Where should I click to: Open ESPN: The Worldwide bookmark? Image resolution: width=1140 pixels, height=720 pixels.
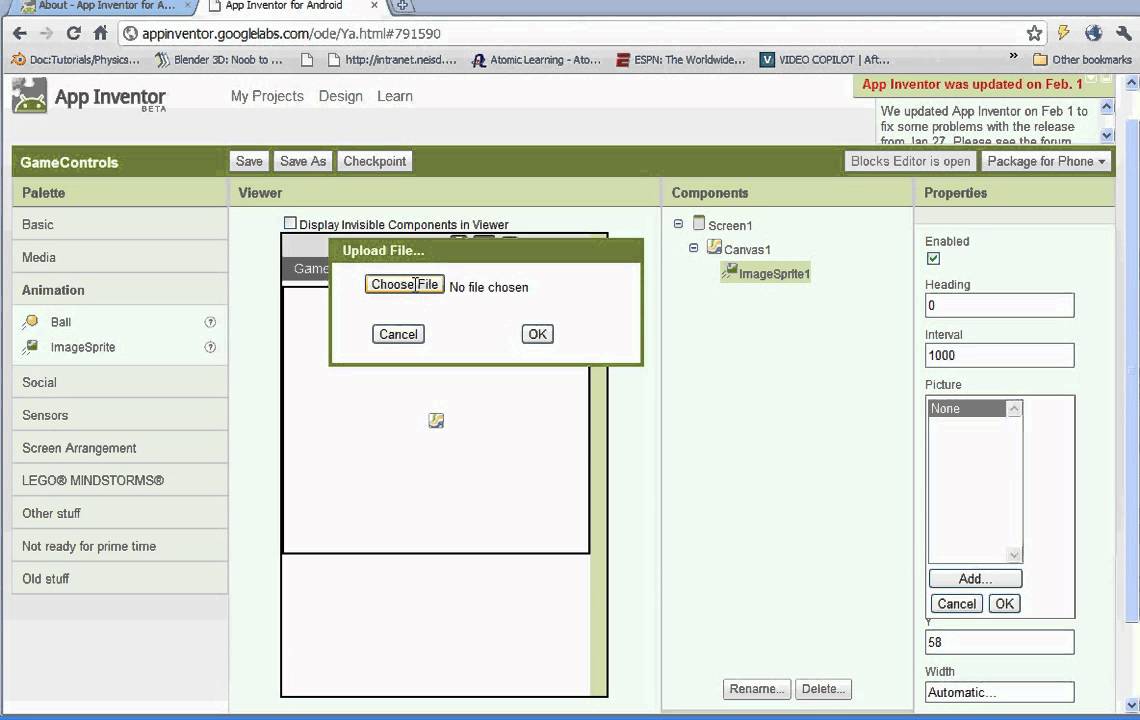pos(681,60)
